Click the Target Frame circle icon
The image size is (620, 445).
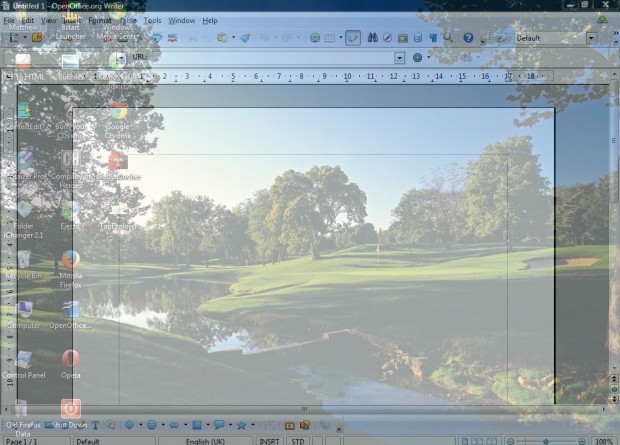[417, 58]
